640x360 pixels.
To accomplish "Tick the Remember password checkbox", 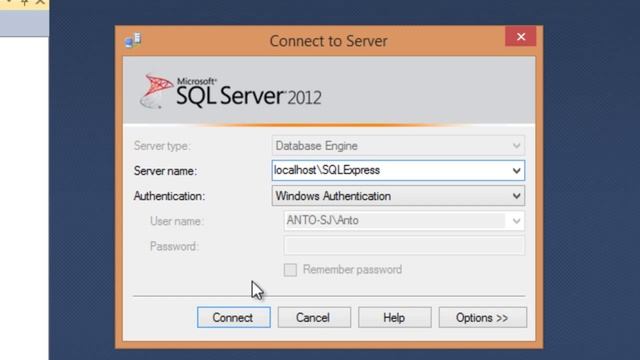I will click(290, 270).
